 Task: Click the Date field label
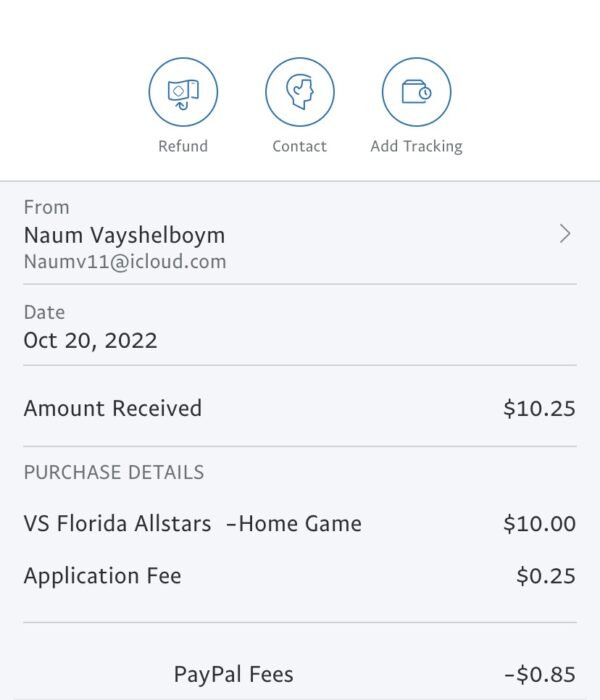point(44,312)
